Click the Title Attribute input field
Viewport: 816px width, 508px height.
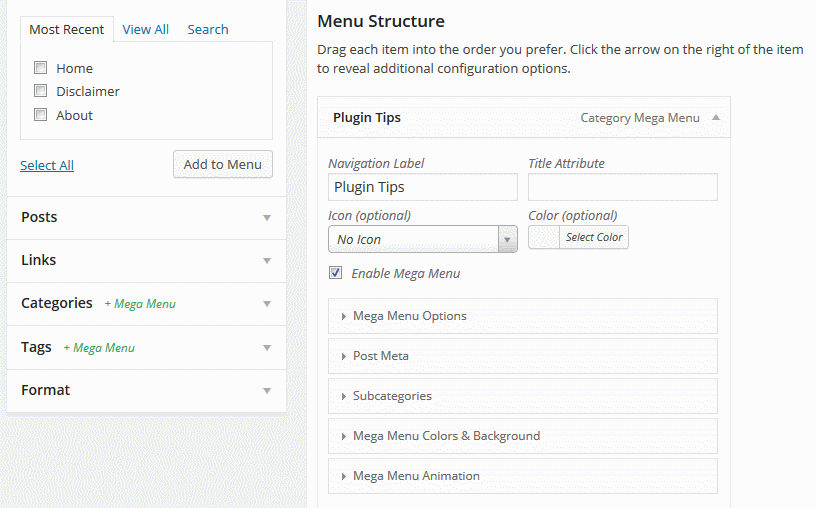point(623,187)
